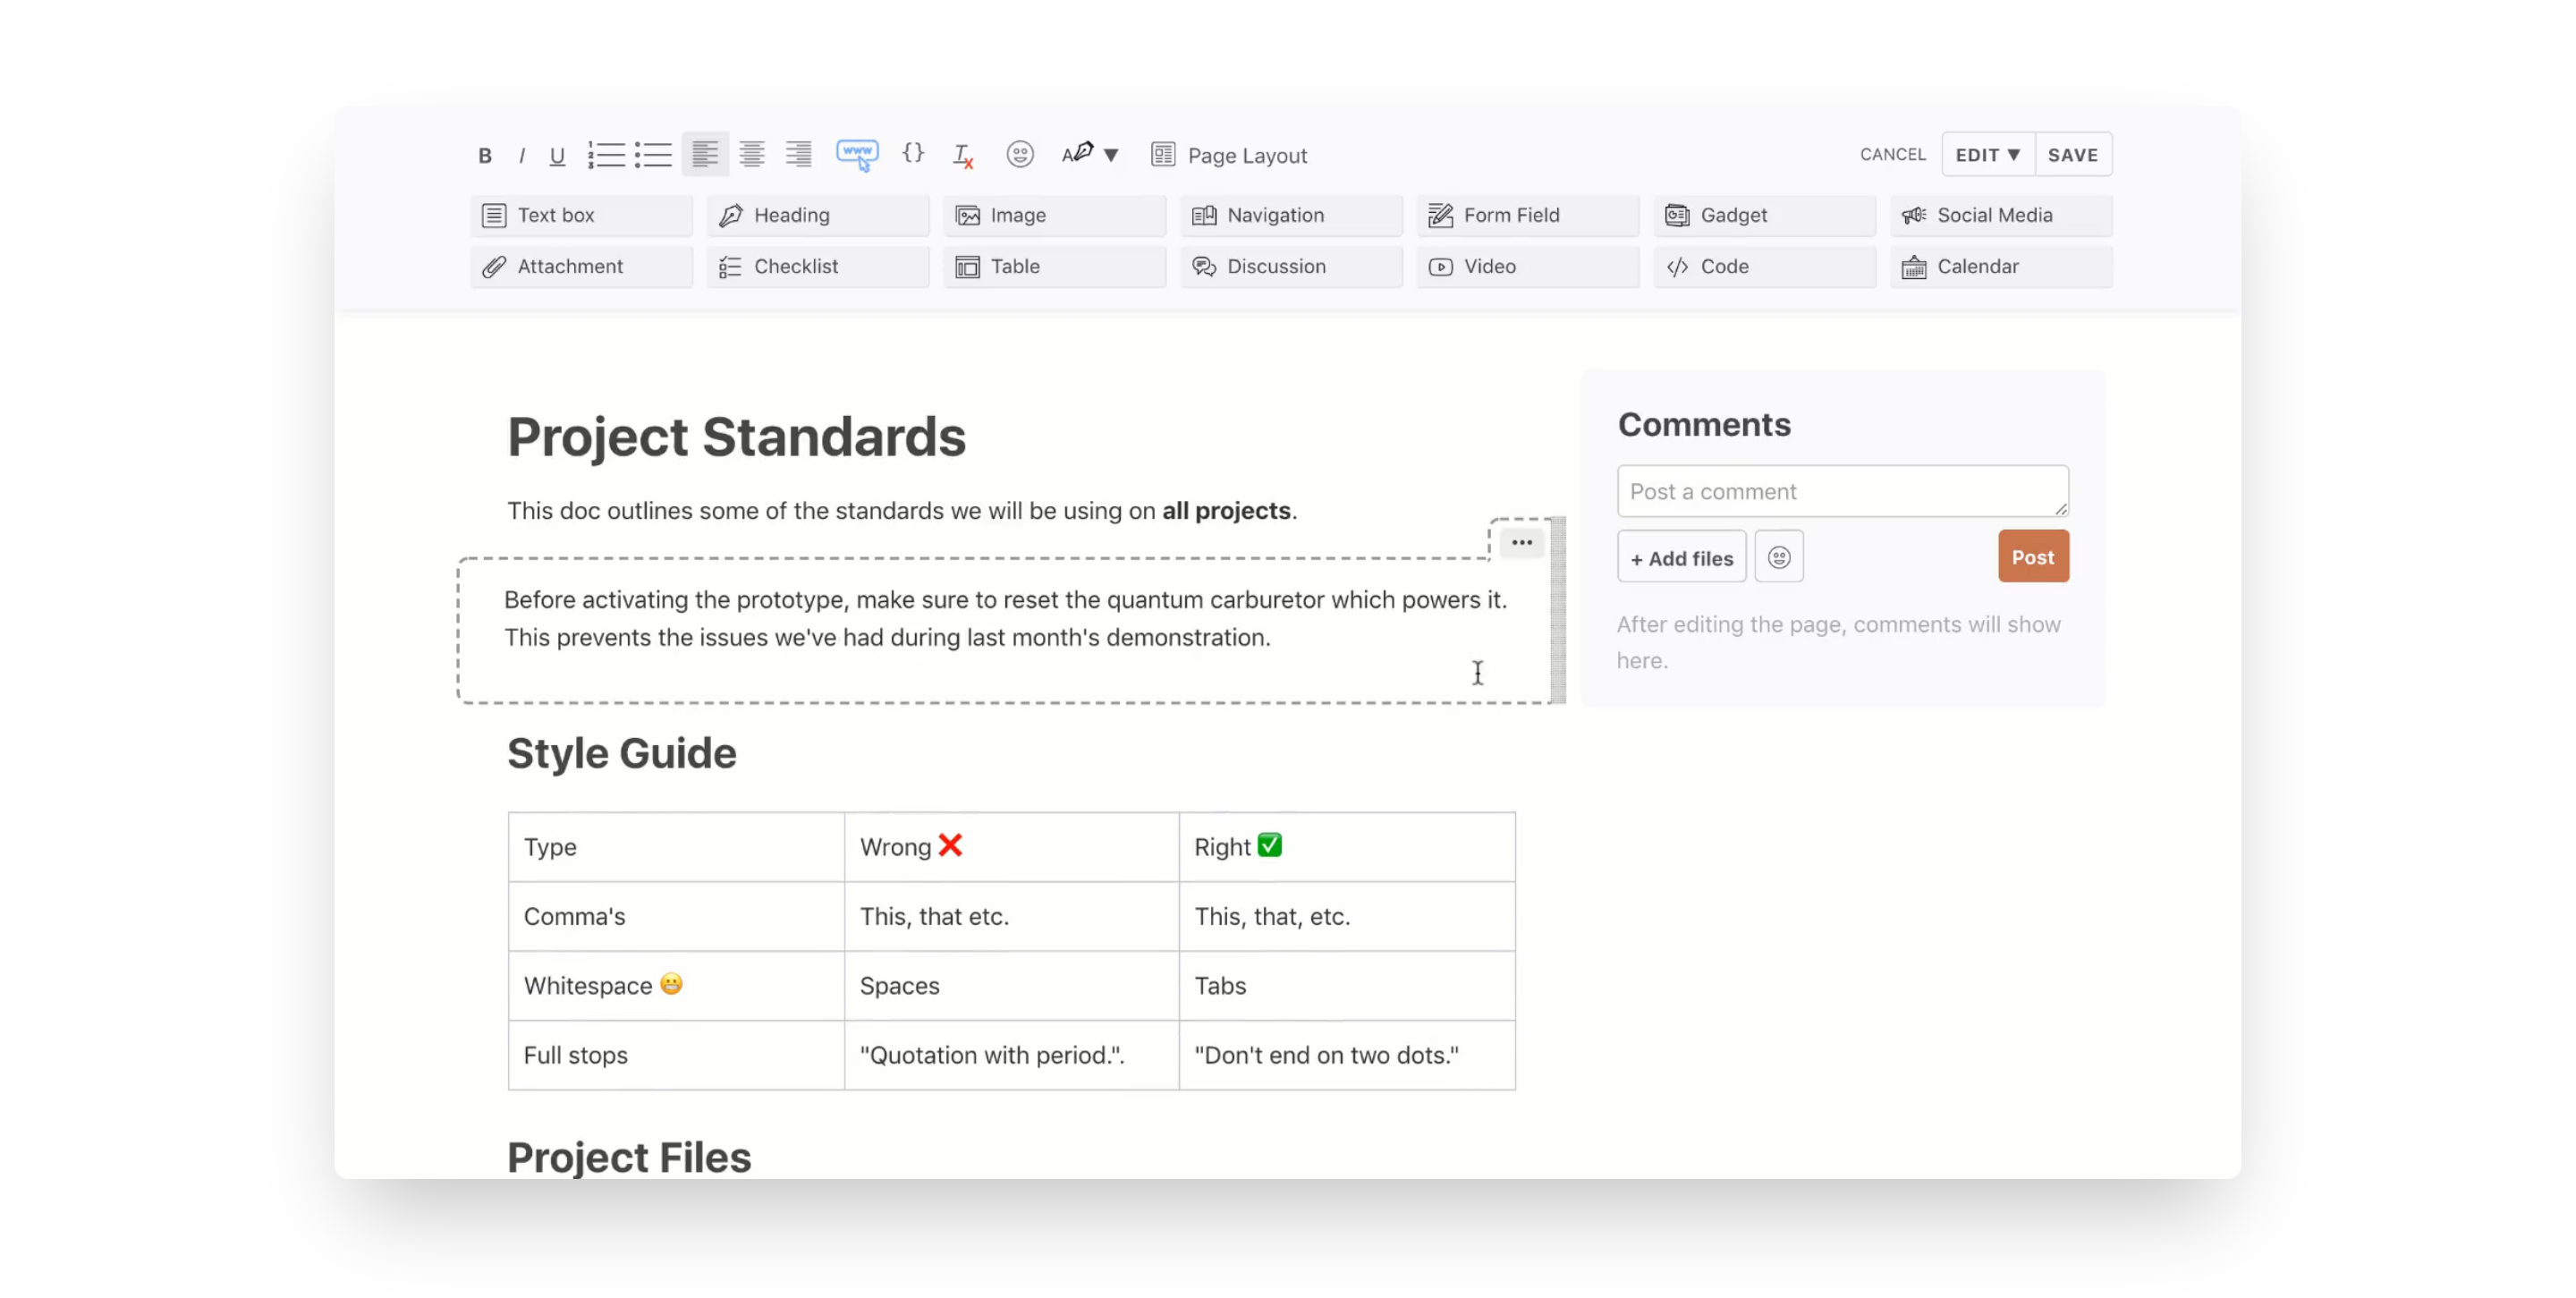
Task: Add a Discussion block
Action: [x=1291, y=266]
